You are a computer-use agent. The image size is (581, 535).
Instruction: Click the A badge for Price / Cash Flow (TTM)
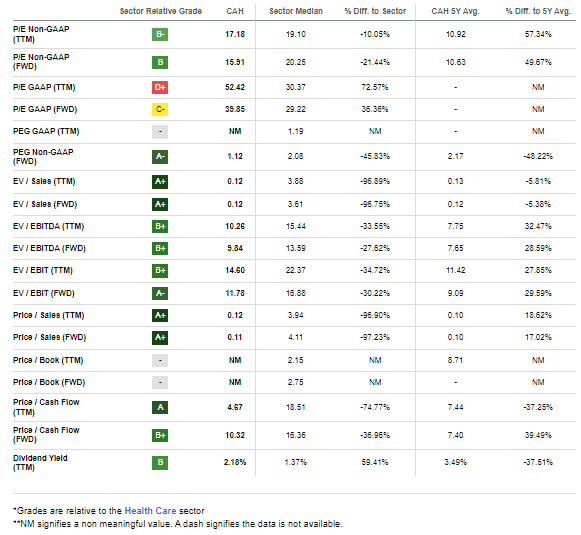point(160,408)
